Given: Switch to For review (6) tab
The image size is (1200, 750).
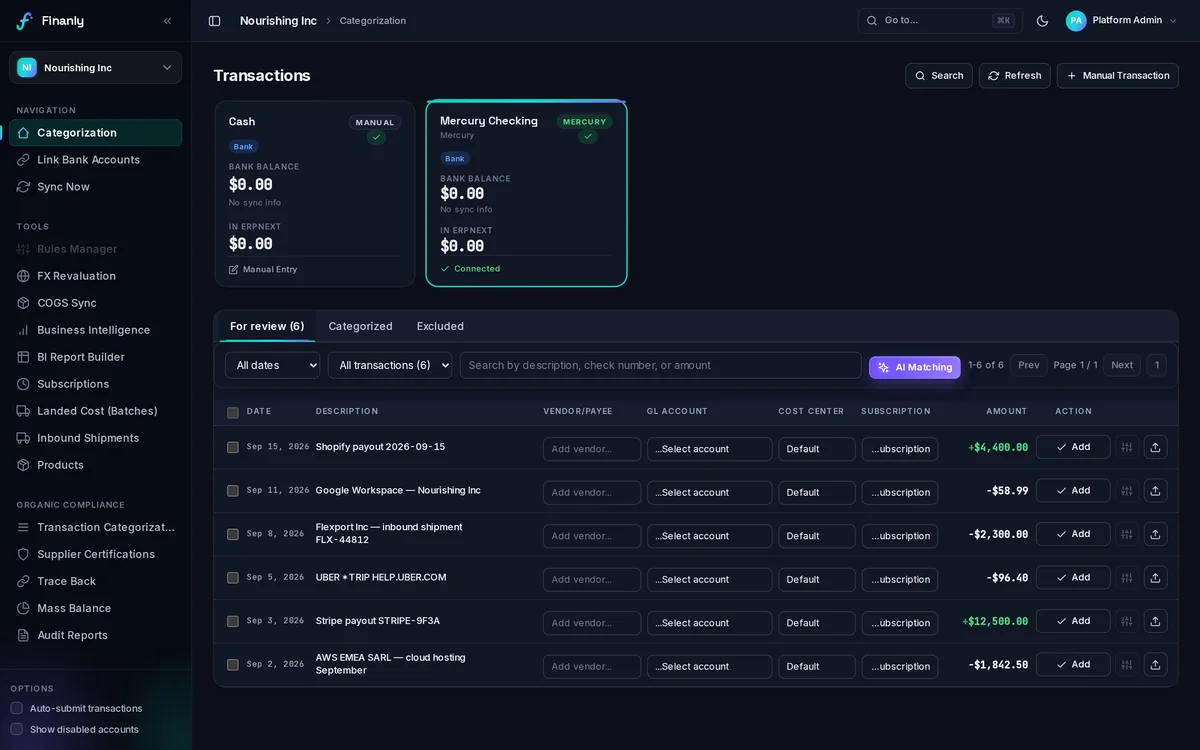Looking at the screenshot, I should click(x=267, y=326).
